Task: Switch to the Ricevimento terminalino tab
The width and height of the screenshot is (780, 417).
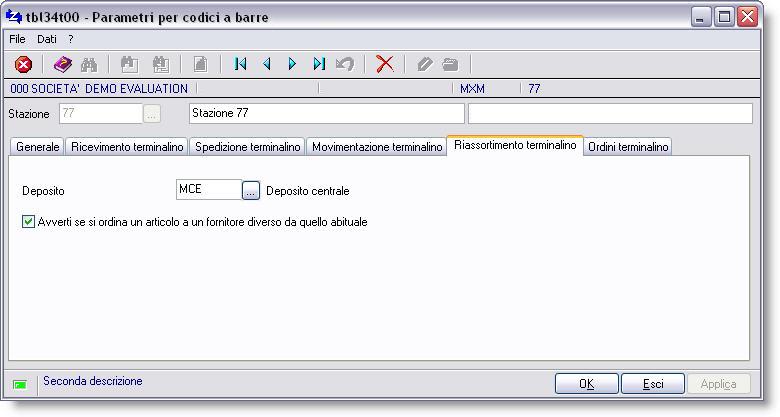Action: pyautogui.click(x=127, y=147)
